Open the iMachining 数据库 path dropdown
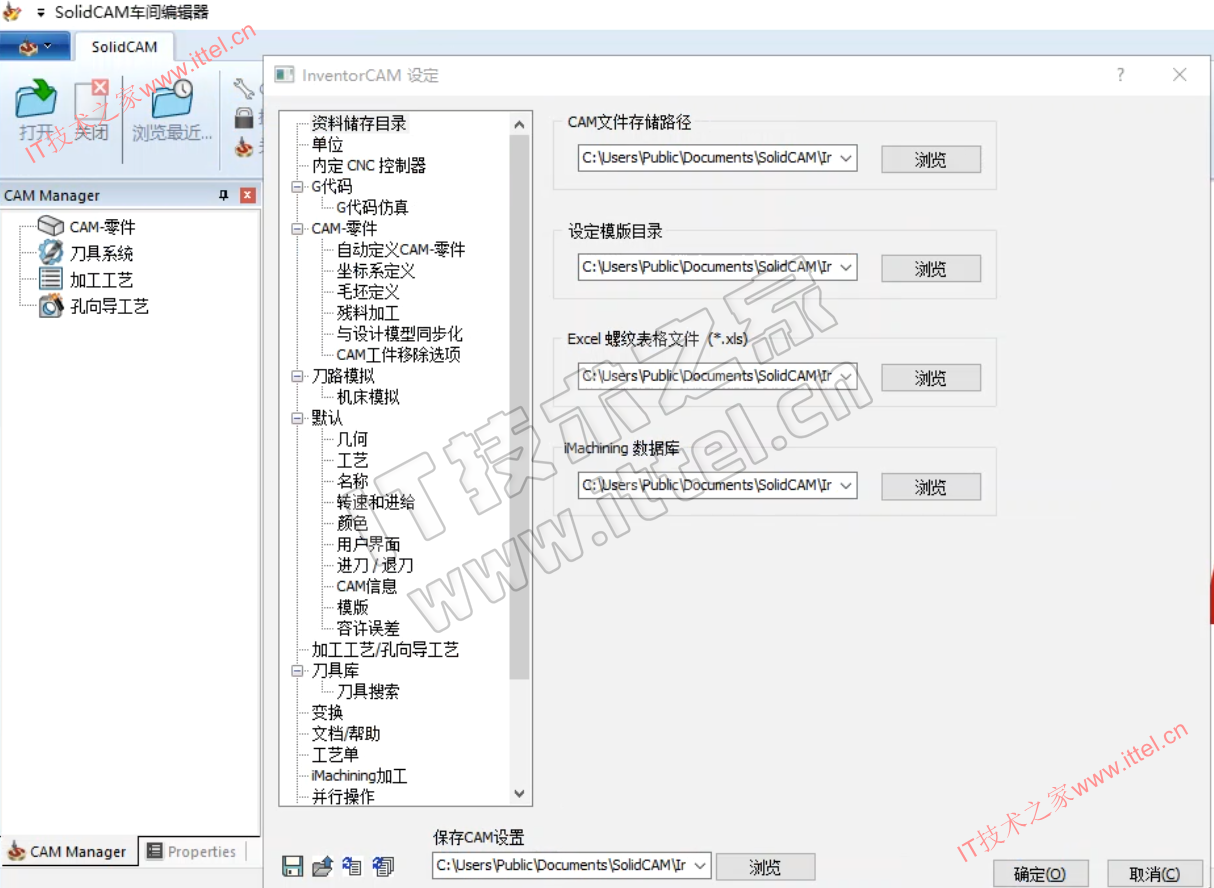The image size is (1214, 888). coord(846,485)
